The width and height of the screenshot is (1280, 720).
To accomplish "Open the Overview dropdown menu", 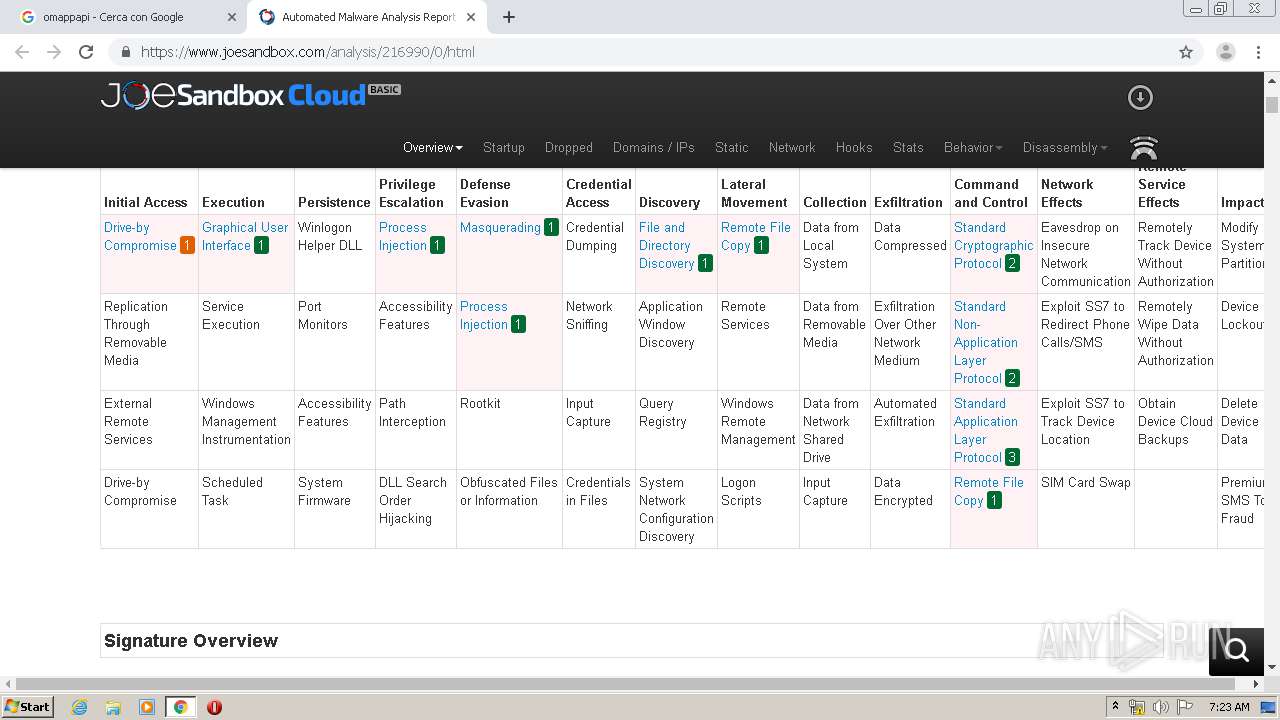I will point(433,147).
